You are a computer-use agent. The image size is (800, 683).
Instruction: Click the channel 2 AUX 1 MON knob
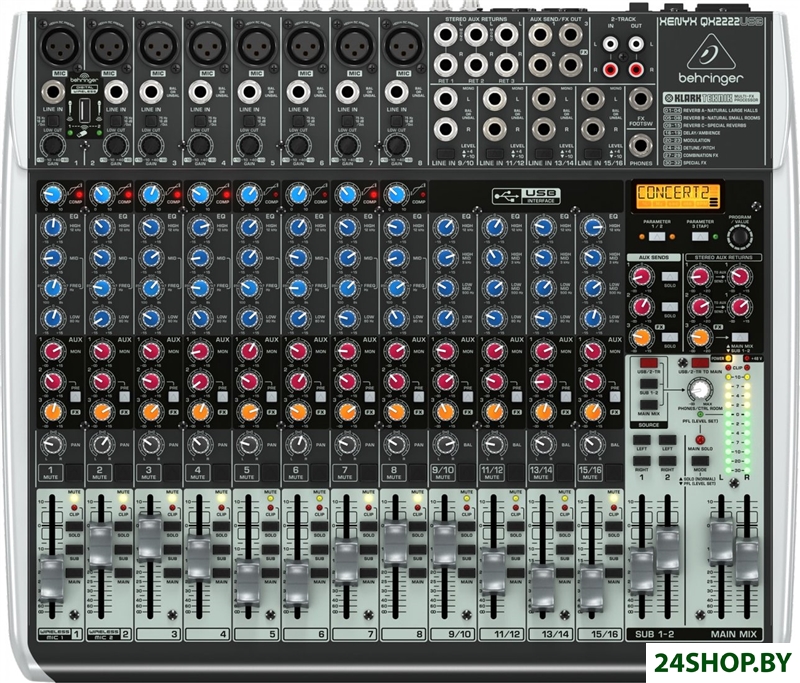point(102,351)
